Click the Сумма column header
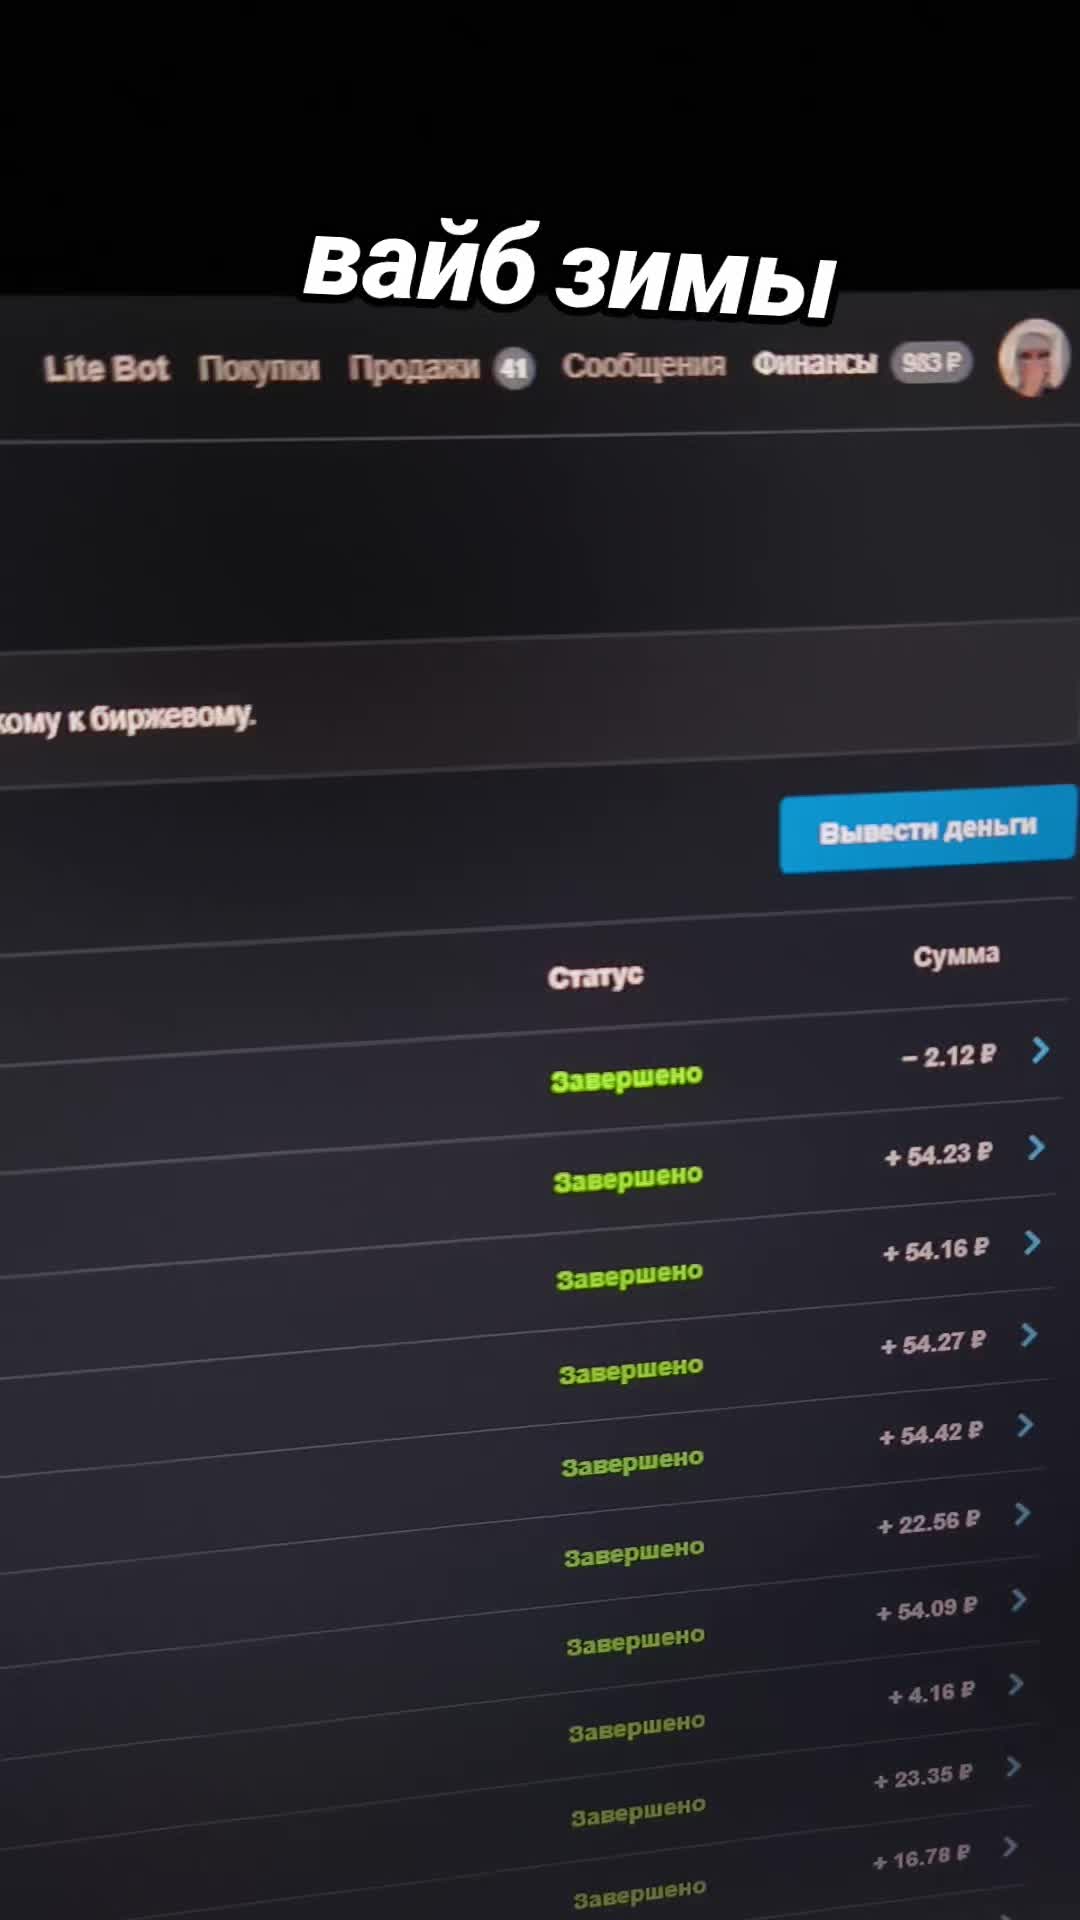The height and width of the screenshot is (1920, 1080). pyautogui.click(x=956, y=956)
